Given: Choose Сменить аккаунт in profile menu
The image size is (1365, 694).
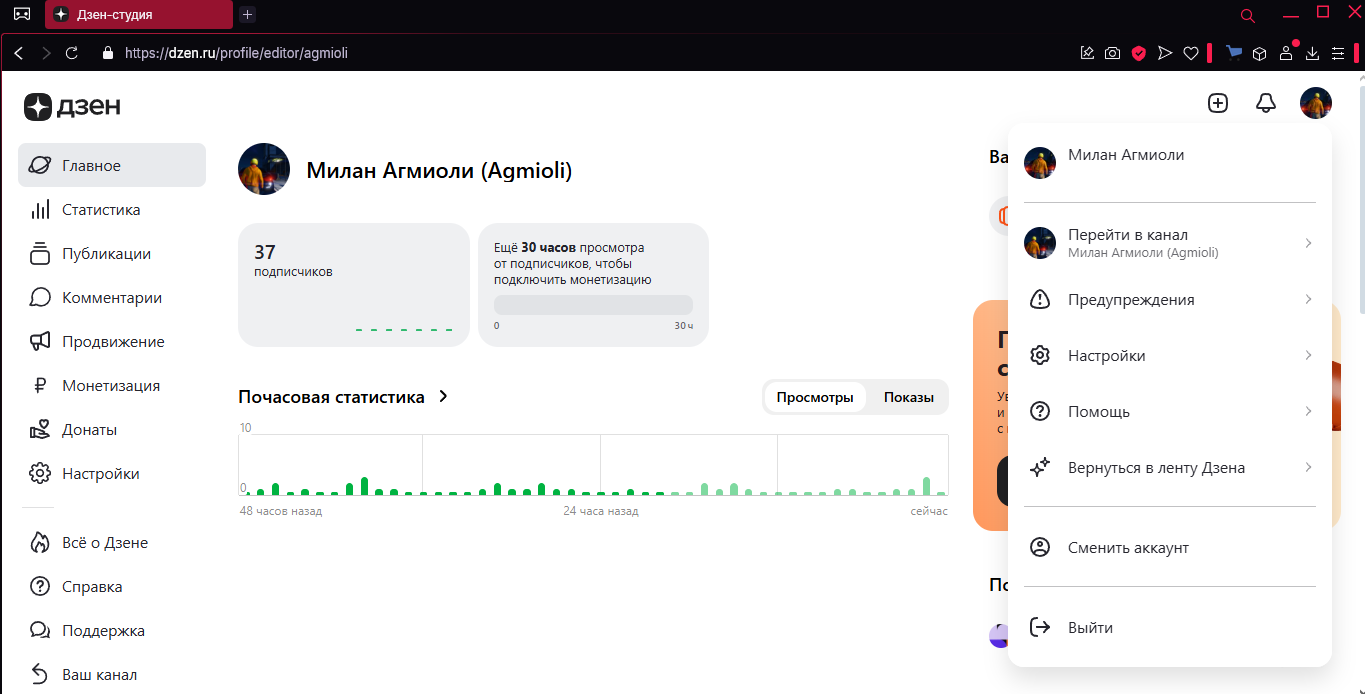Looking at the screenshot, I should [1170, 547].
